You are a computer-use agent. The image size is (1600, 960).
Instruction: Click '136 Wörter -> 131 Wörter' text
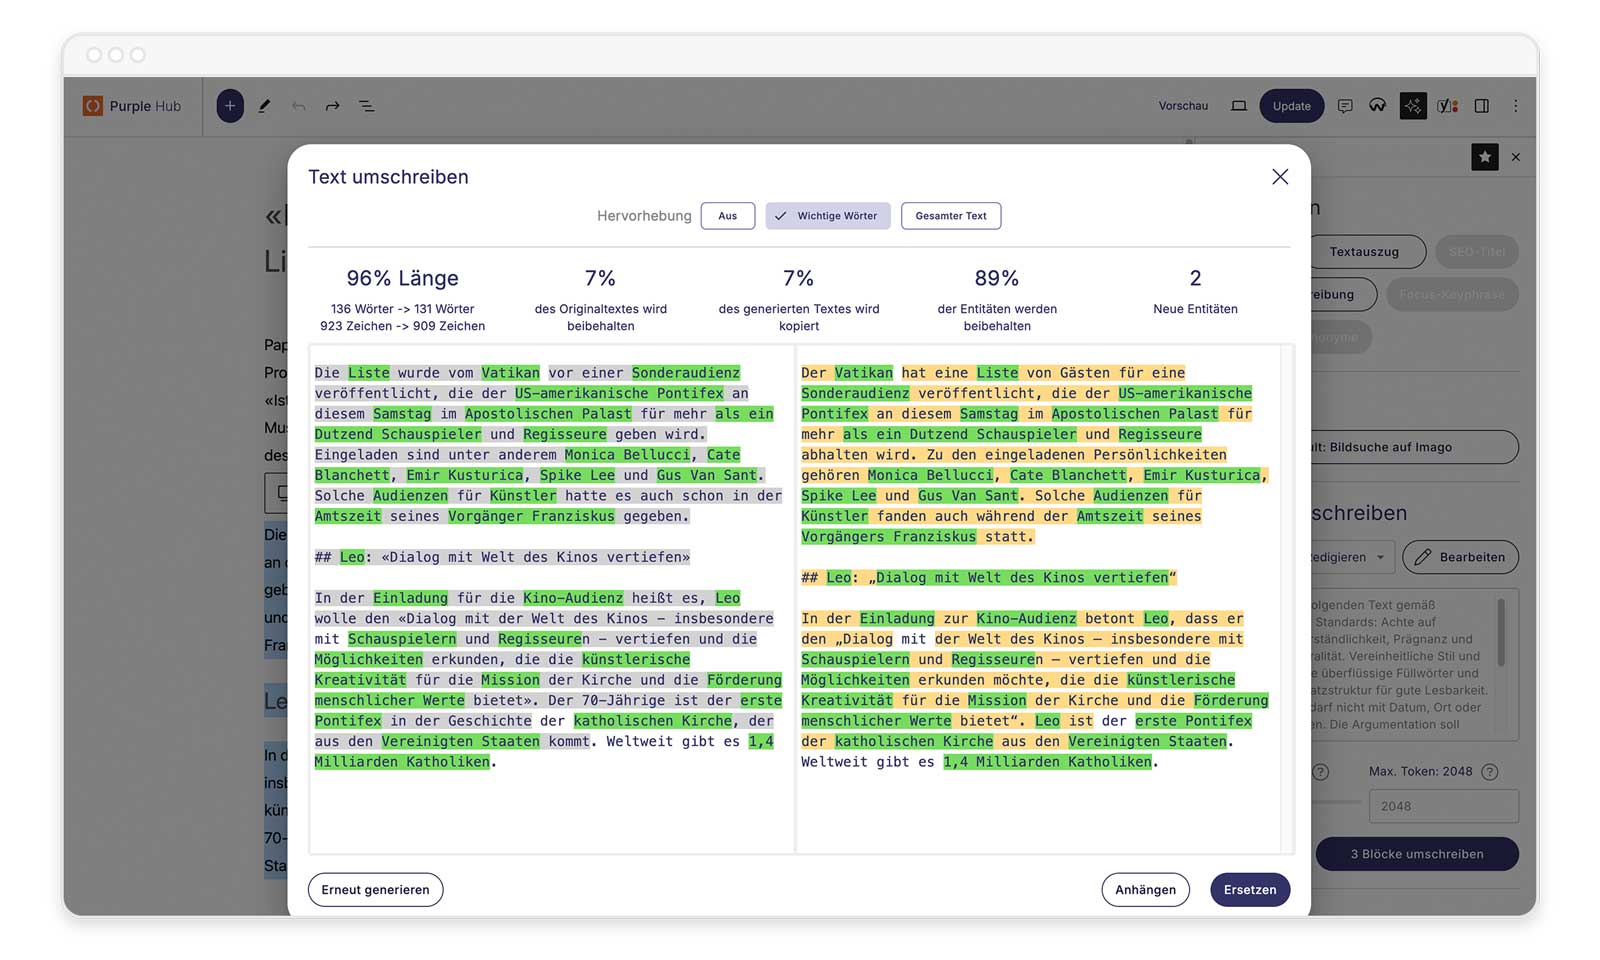click(x=402, y=309)
